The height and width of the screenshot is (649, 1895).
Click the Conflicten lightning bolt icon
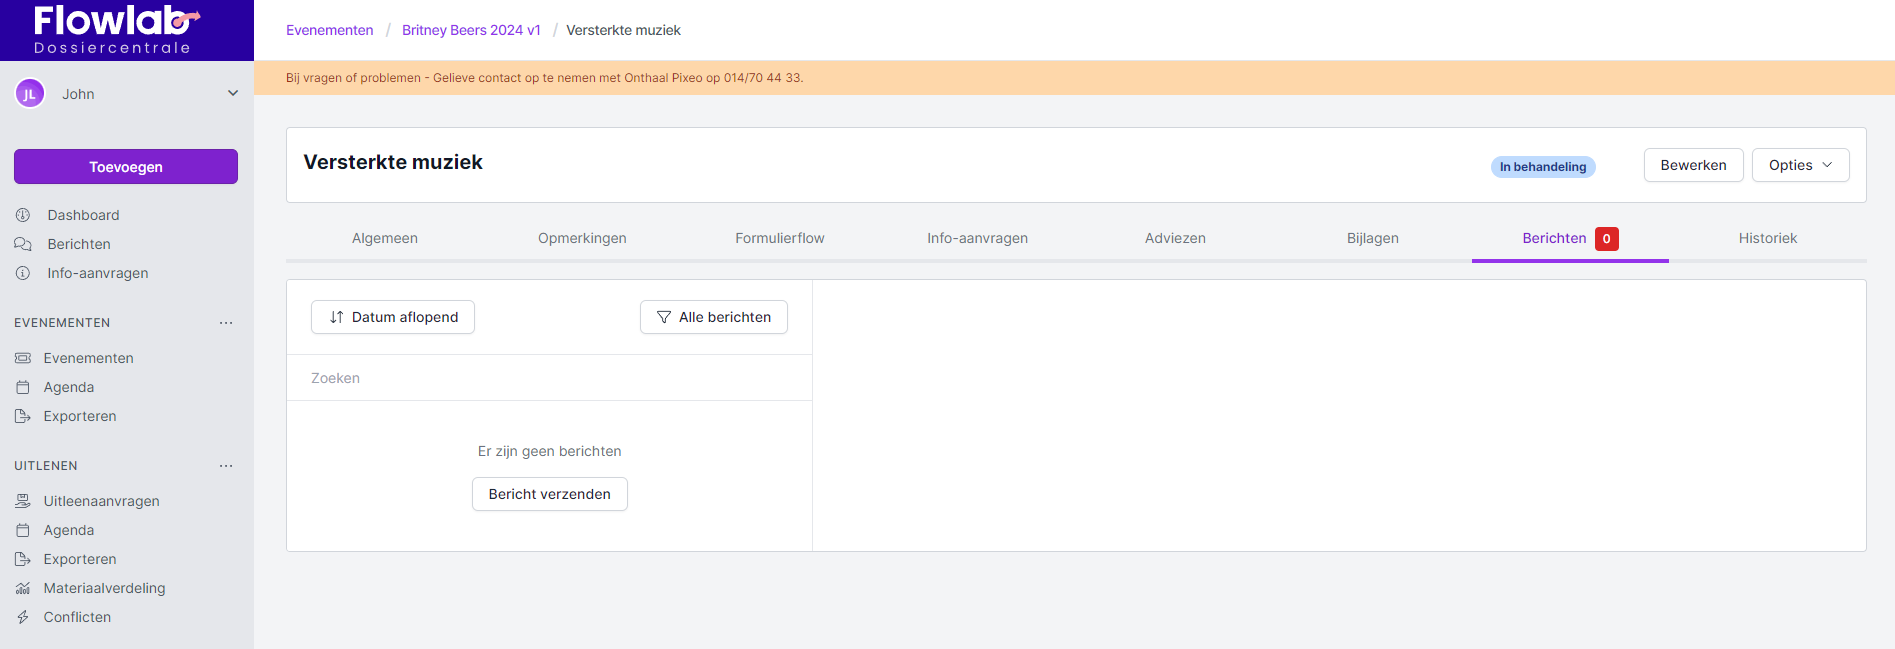pos(23,617)
